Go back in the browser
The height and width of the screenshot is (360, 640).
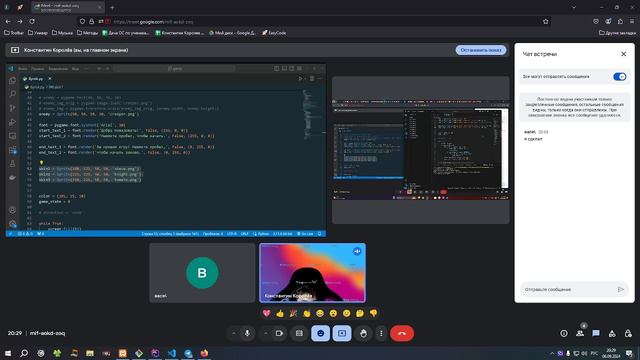[x=8, y=21]
